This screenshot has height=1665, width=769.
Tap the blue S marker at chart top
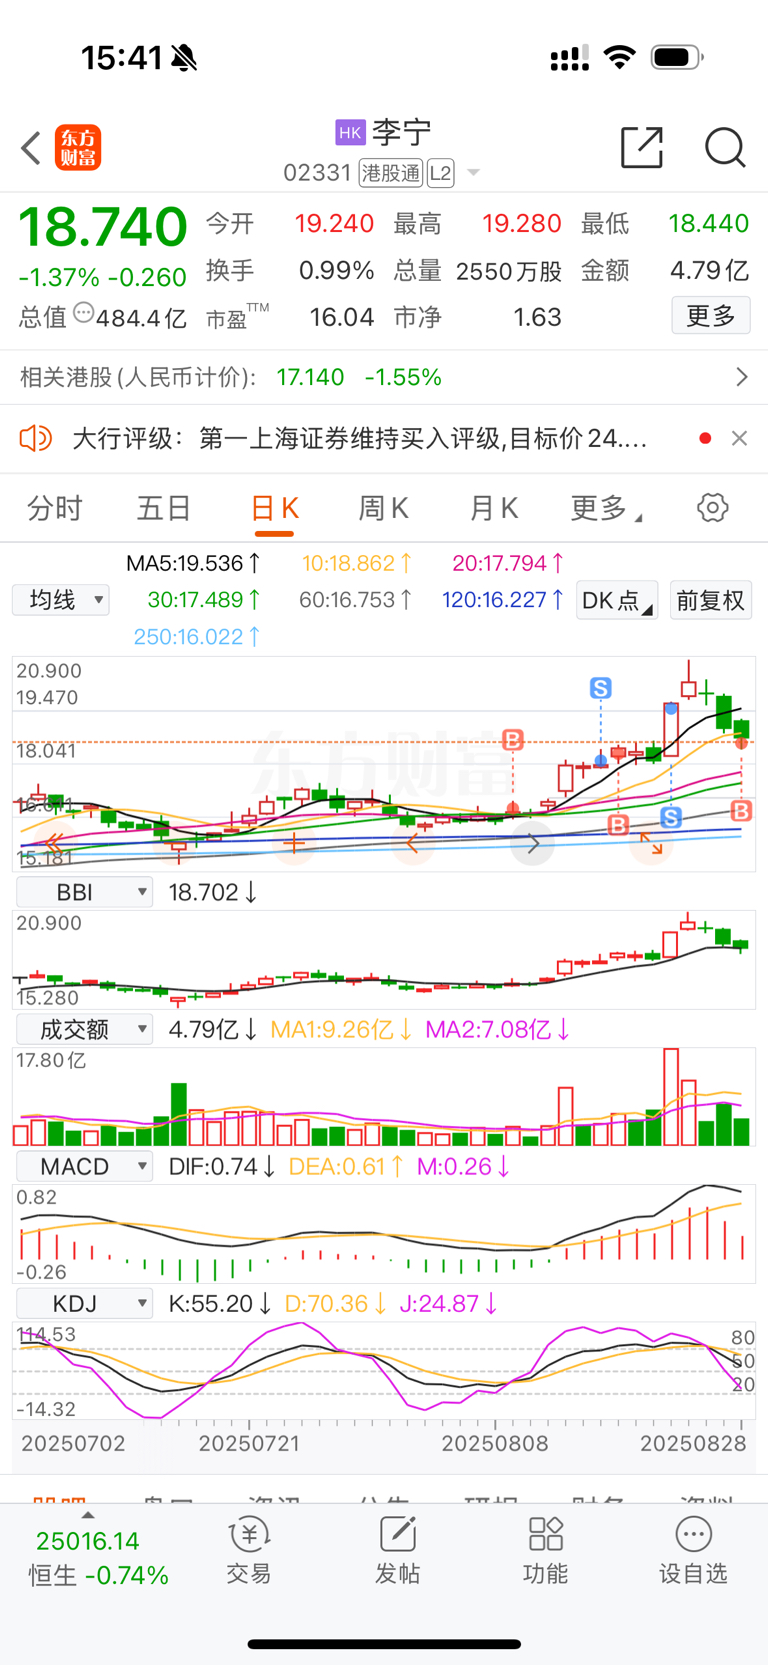click(600, 688)
